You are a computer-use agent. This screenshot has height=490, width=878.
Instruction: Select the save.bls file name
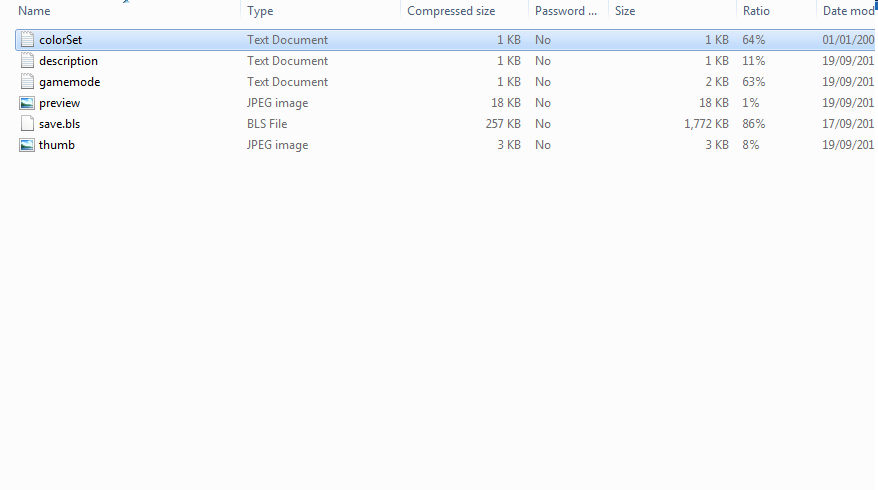pyautogui.click(x=59, y=124)
